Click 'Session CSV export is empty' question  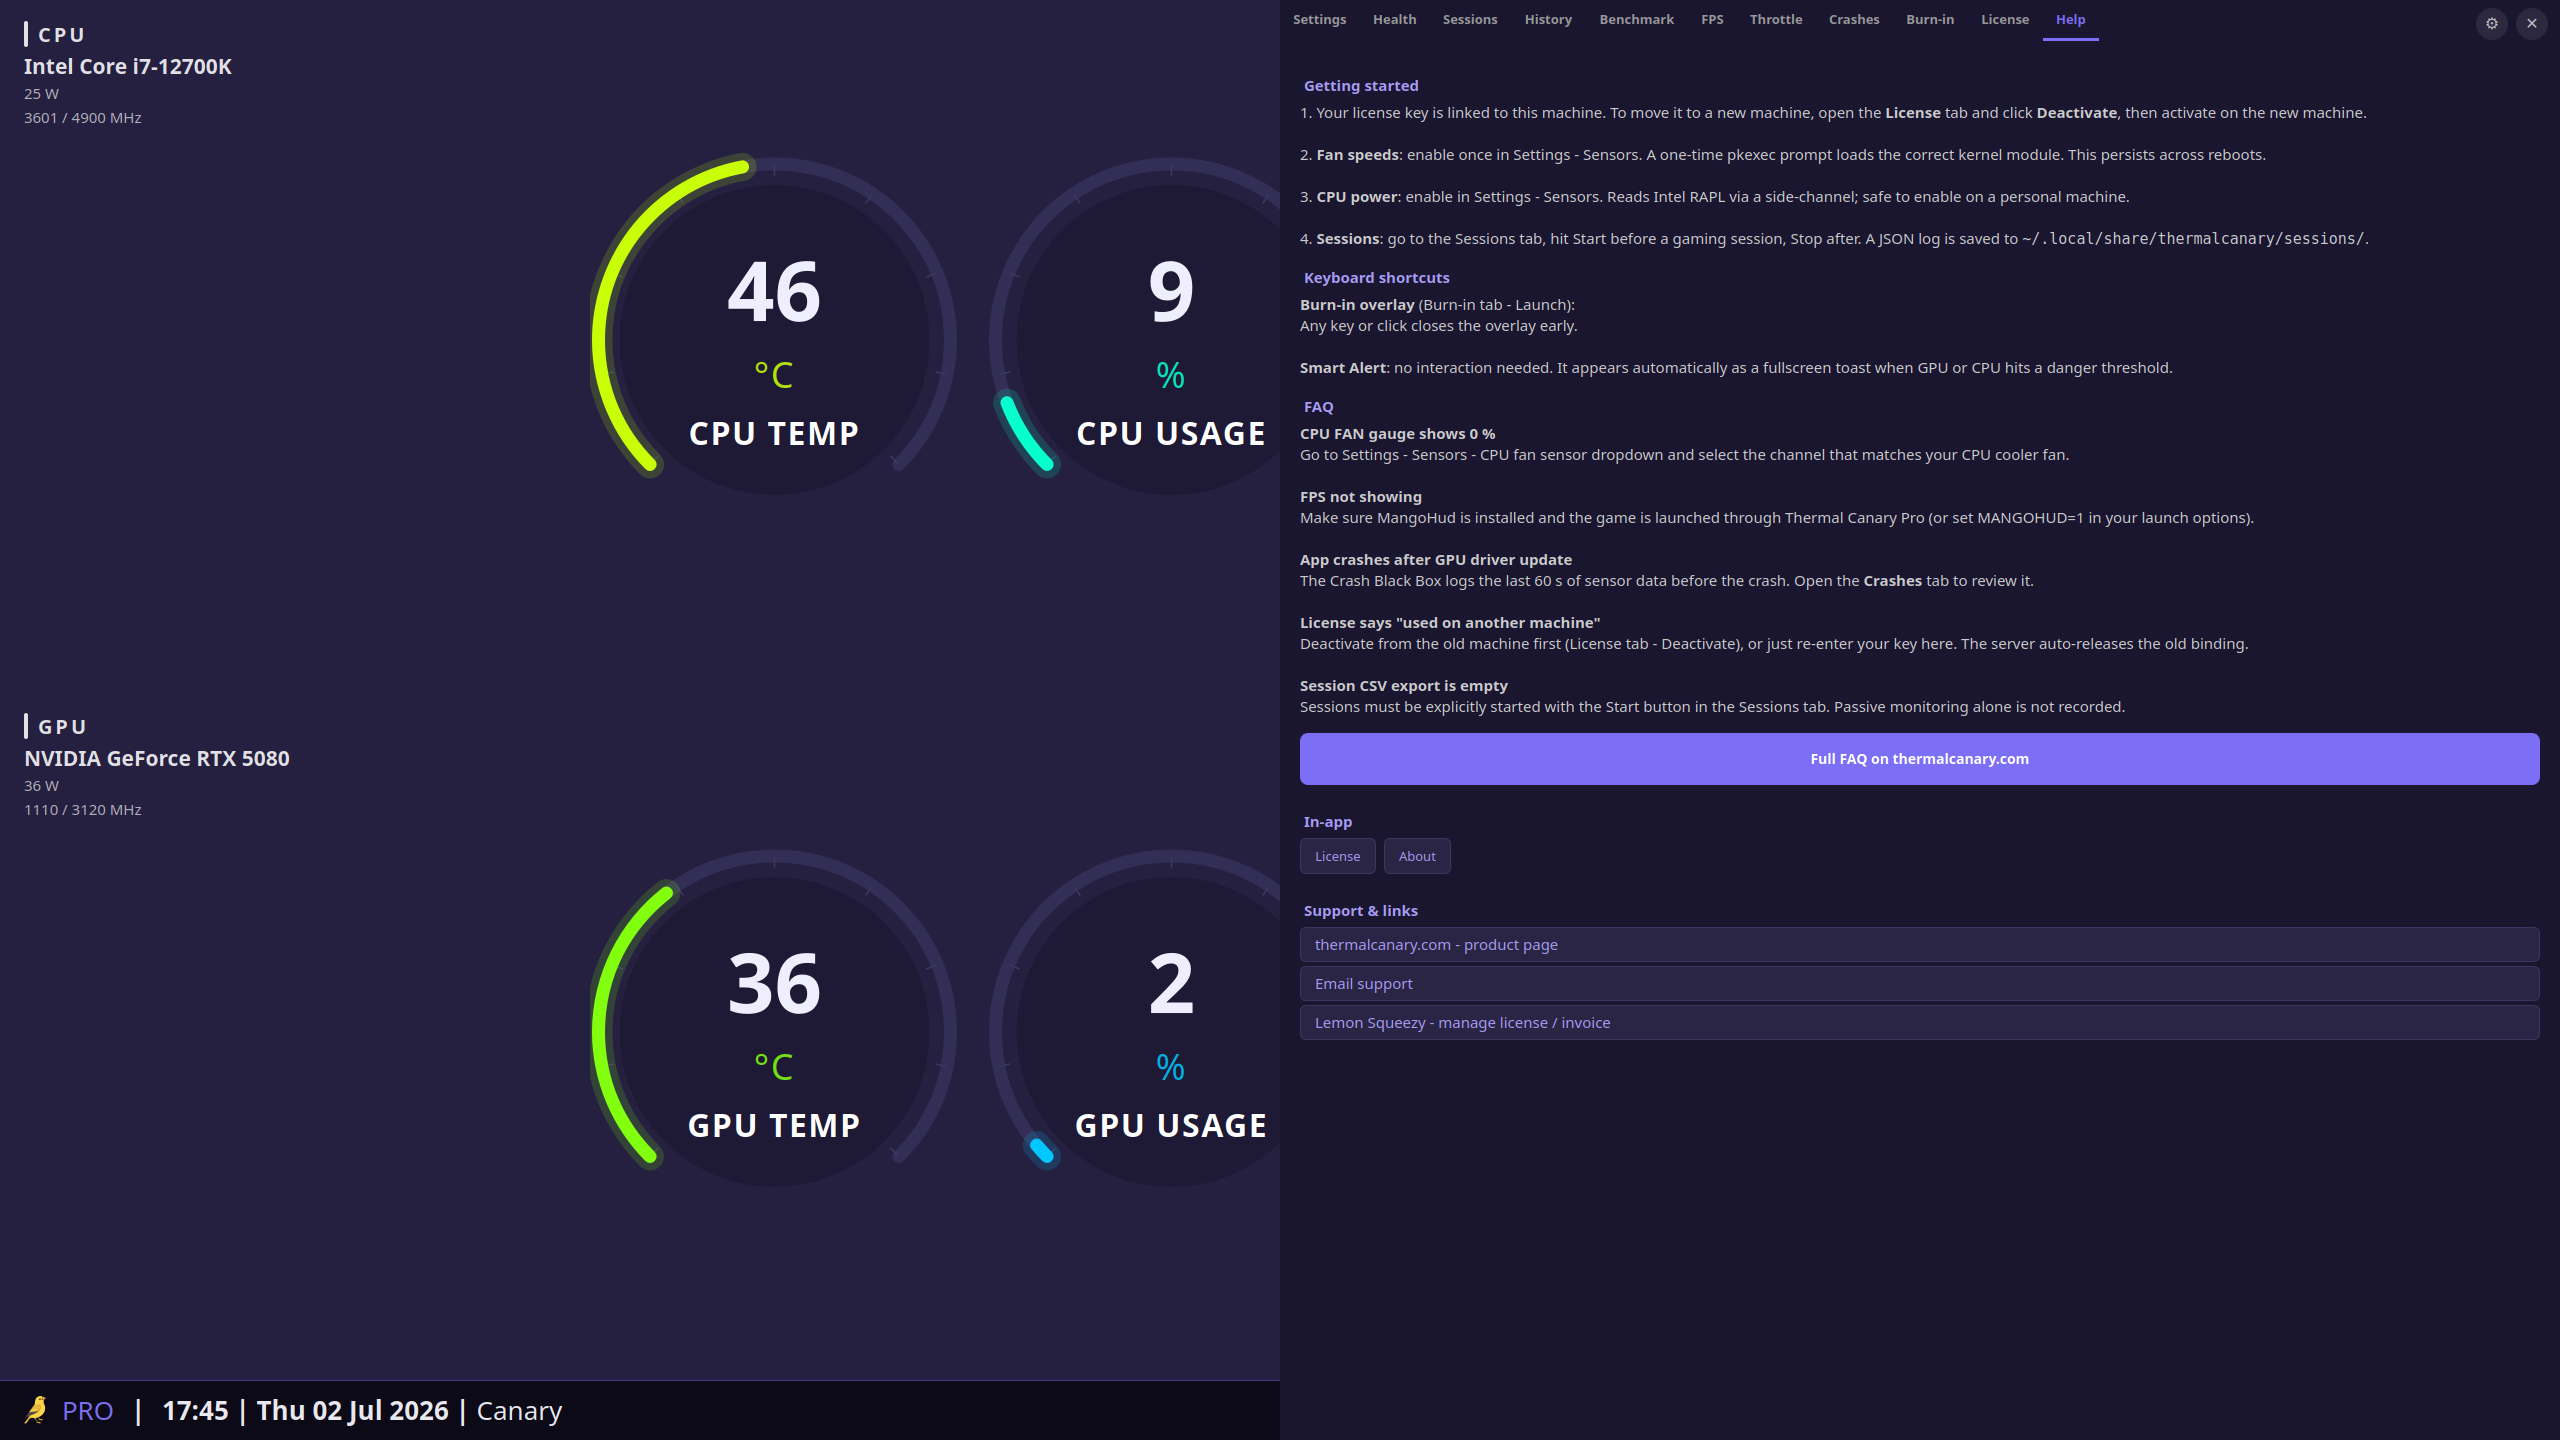(1403, 686)
